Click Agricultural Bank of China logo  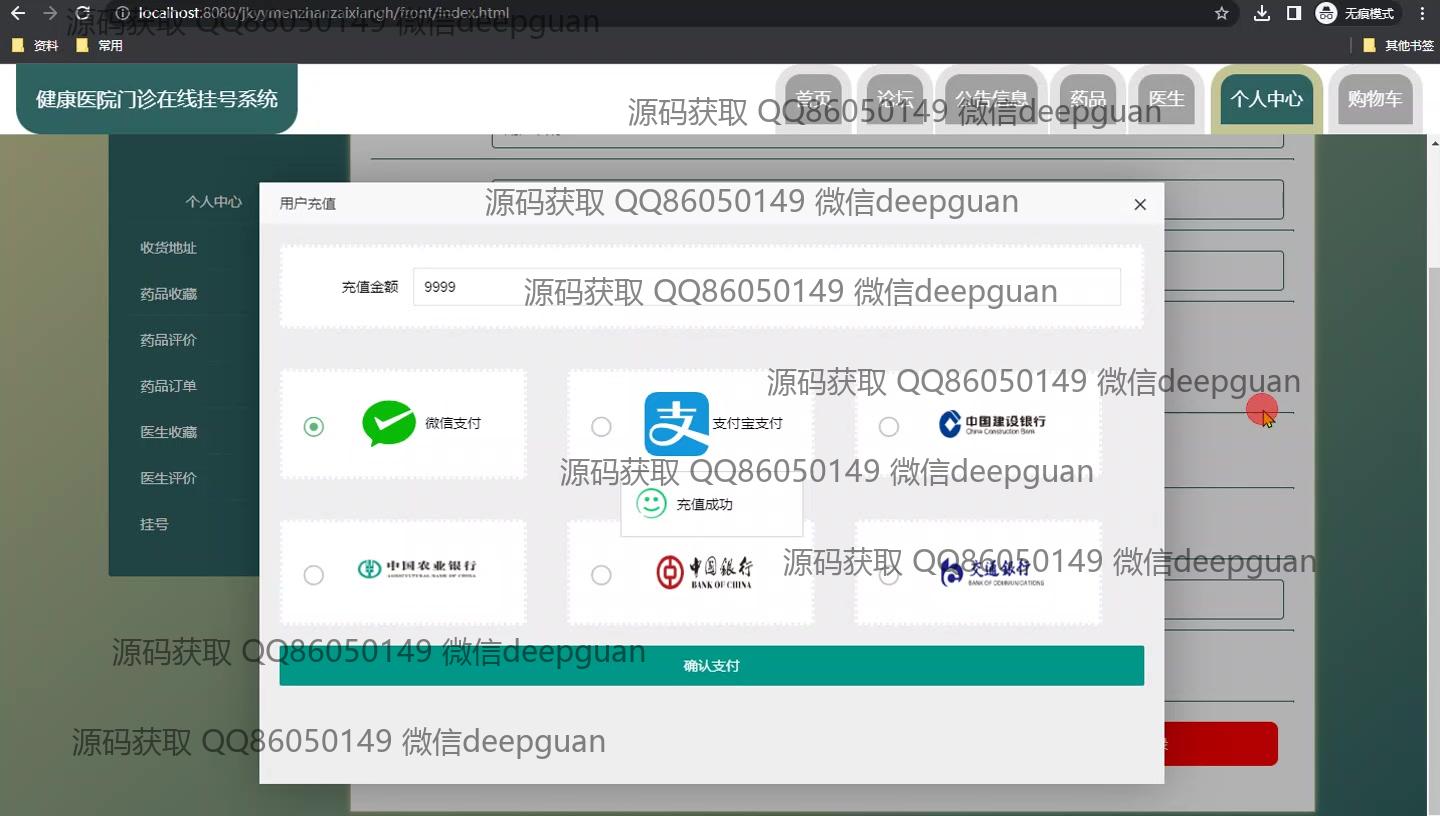coord(418,570)
